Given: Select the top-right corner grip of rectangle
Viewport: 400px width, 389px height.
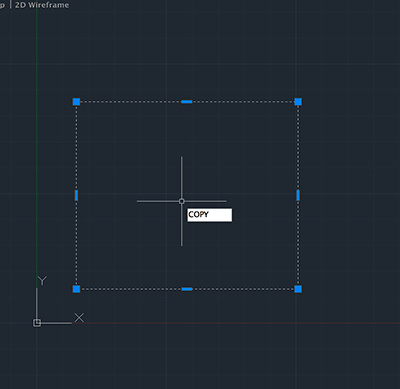Looking at the screenshot, I should point(298,102).
